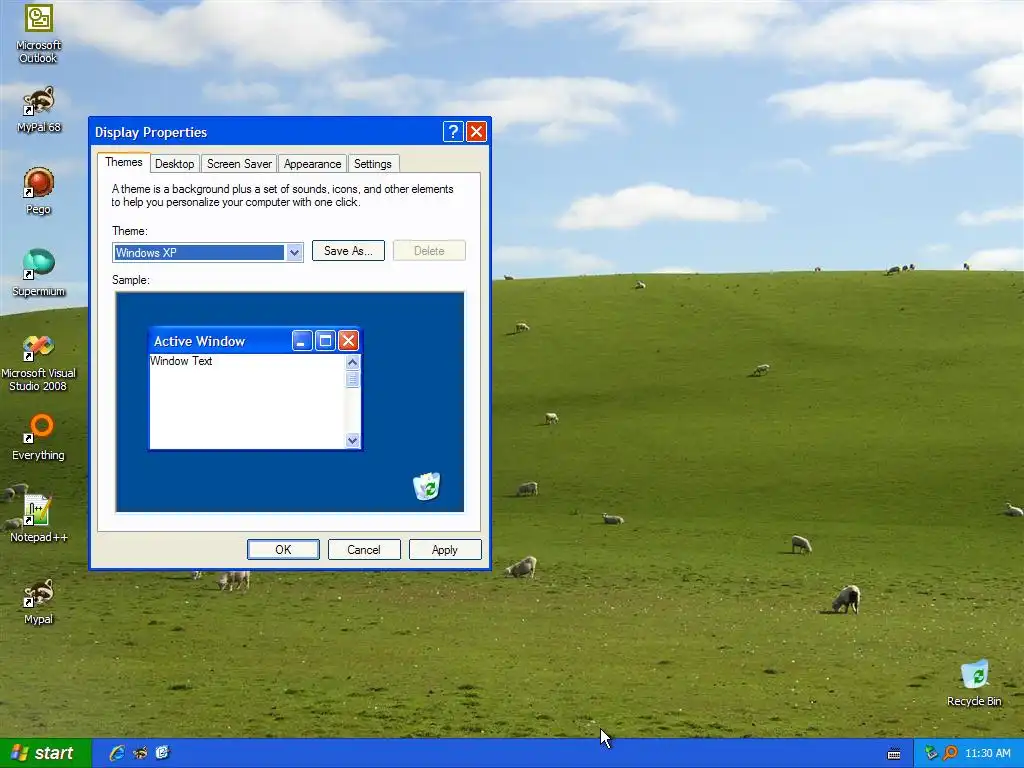Click the third Quick Launch icon
This screenshot has width=1024, height=768.
click(x=162, y=753)
